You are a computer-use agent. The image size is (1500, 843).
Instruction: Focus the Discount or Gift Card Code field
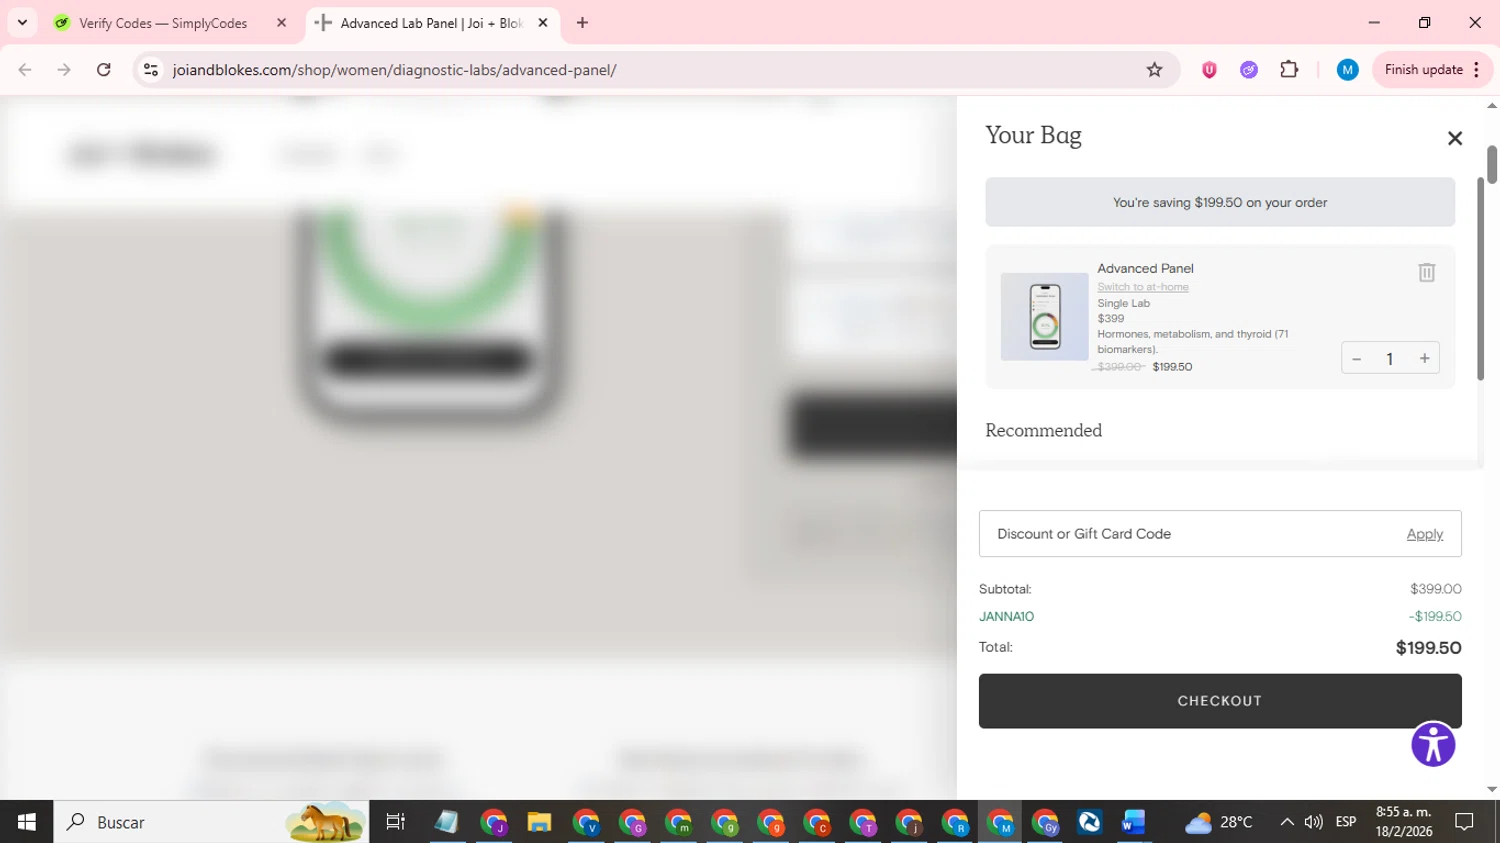(1190, 534)
